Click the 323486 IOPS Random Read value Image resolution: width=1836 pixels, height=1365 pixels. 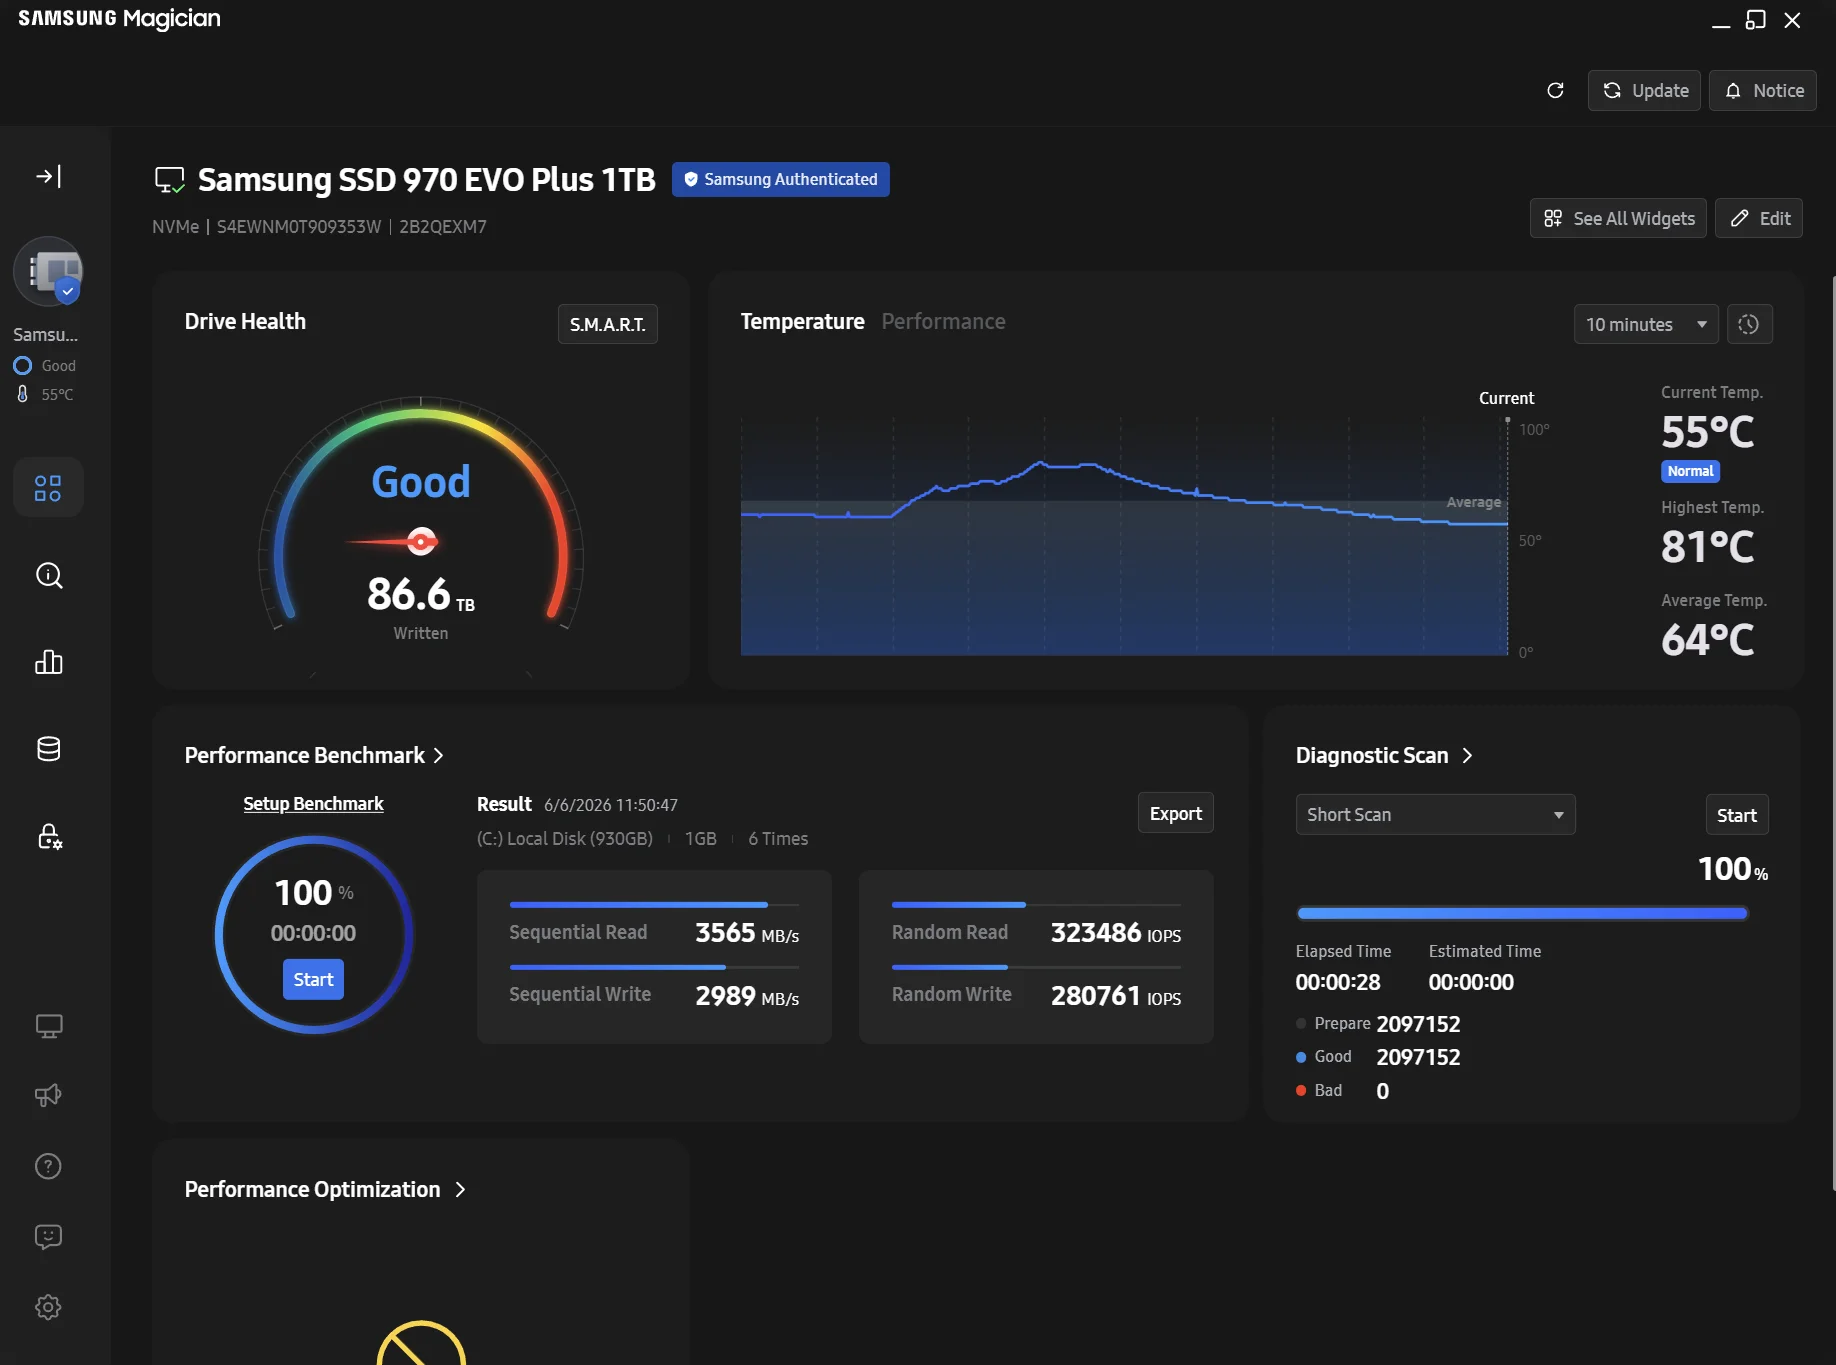(1115, 933)
